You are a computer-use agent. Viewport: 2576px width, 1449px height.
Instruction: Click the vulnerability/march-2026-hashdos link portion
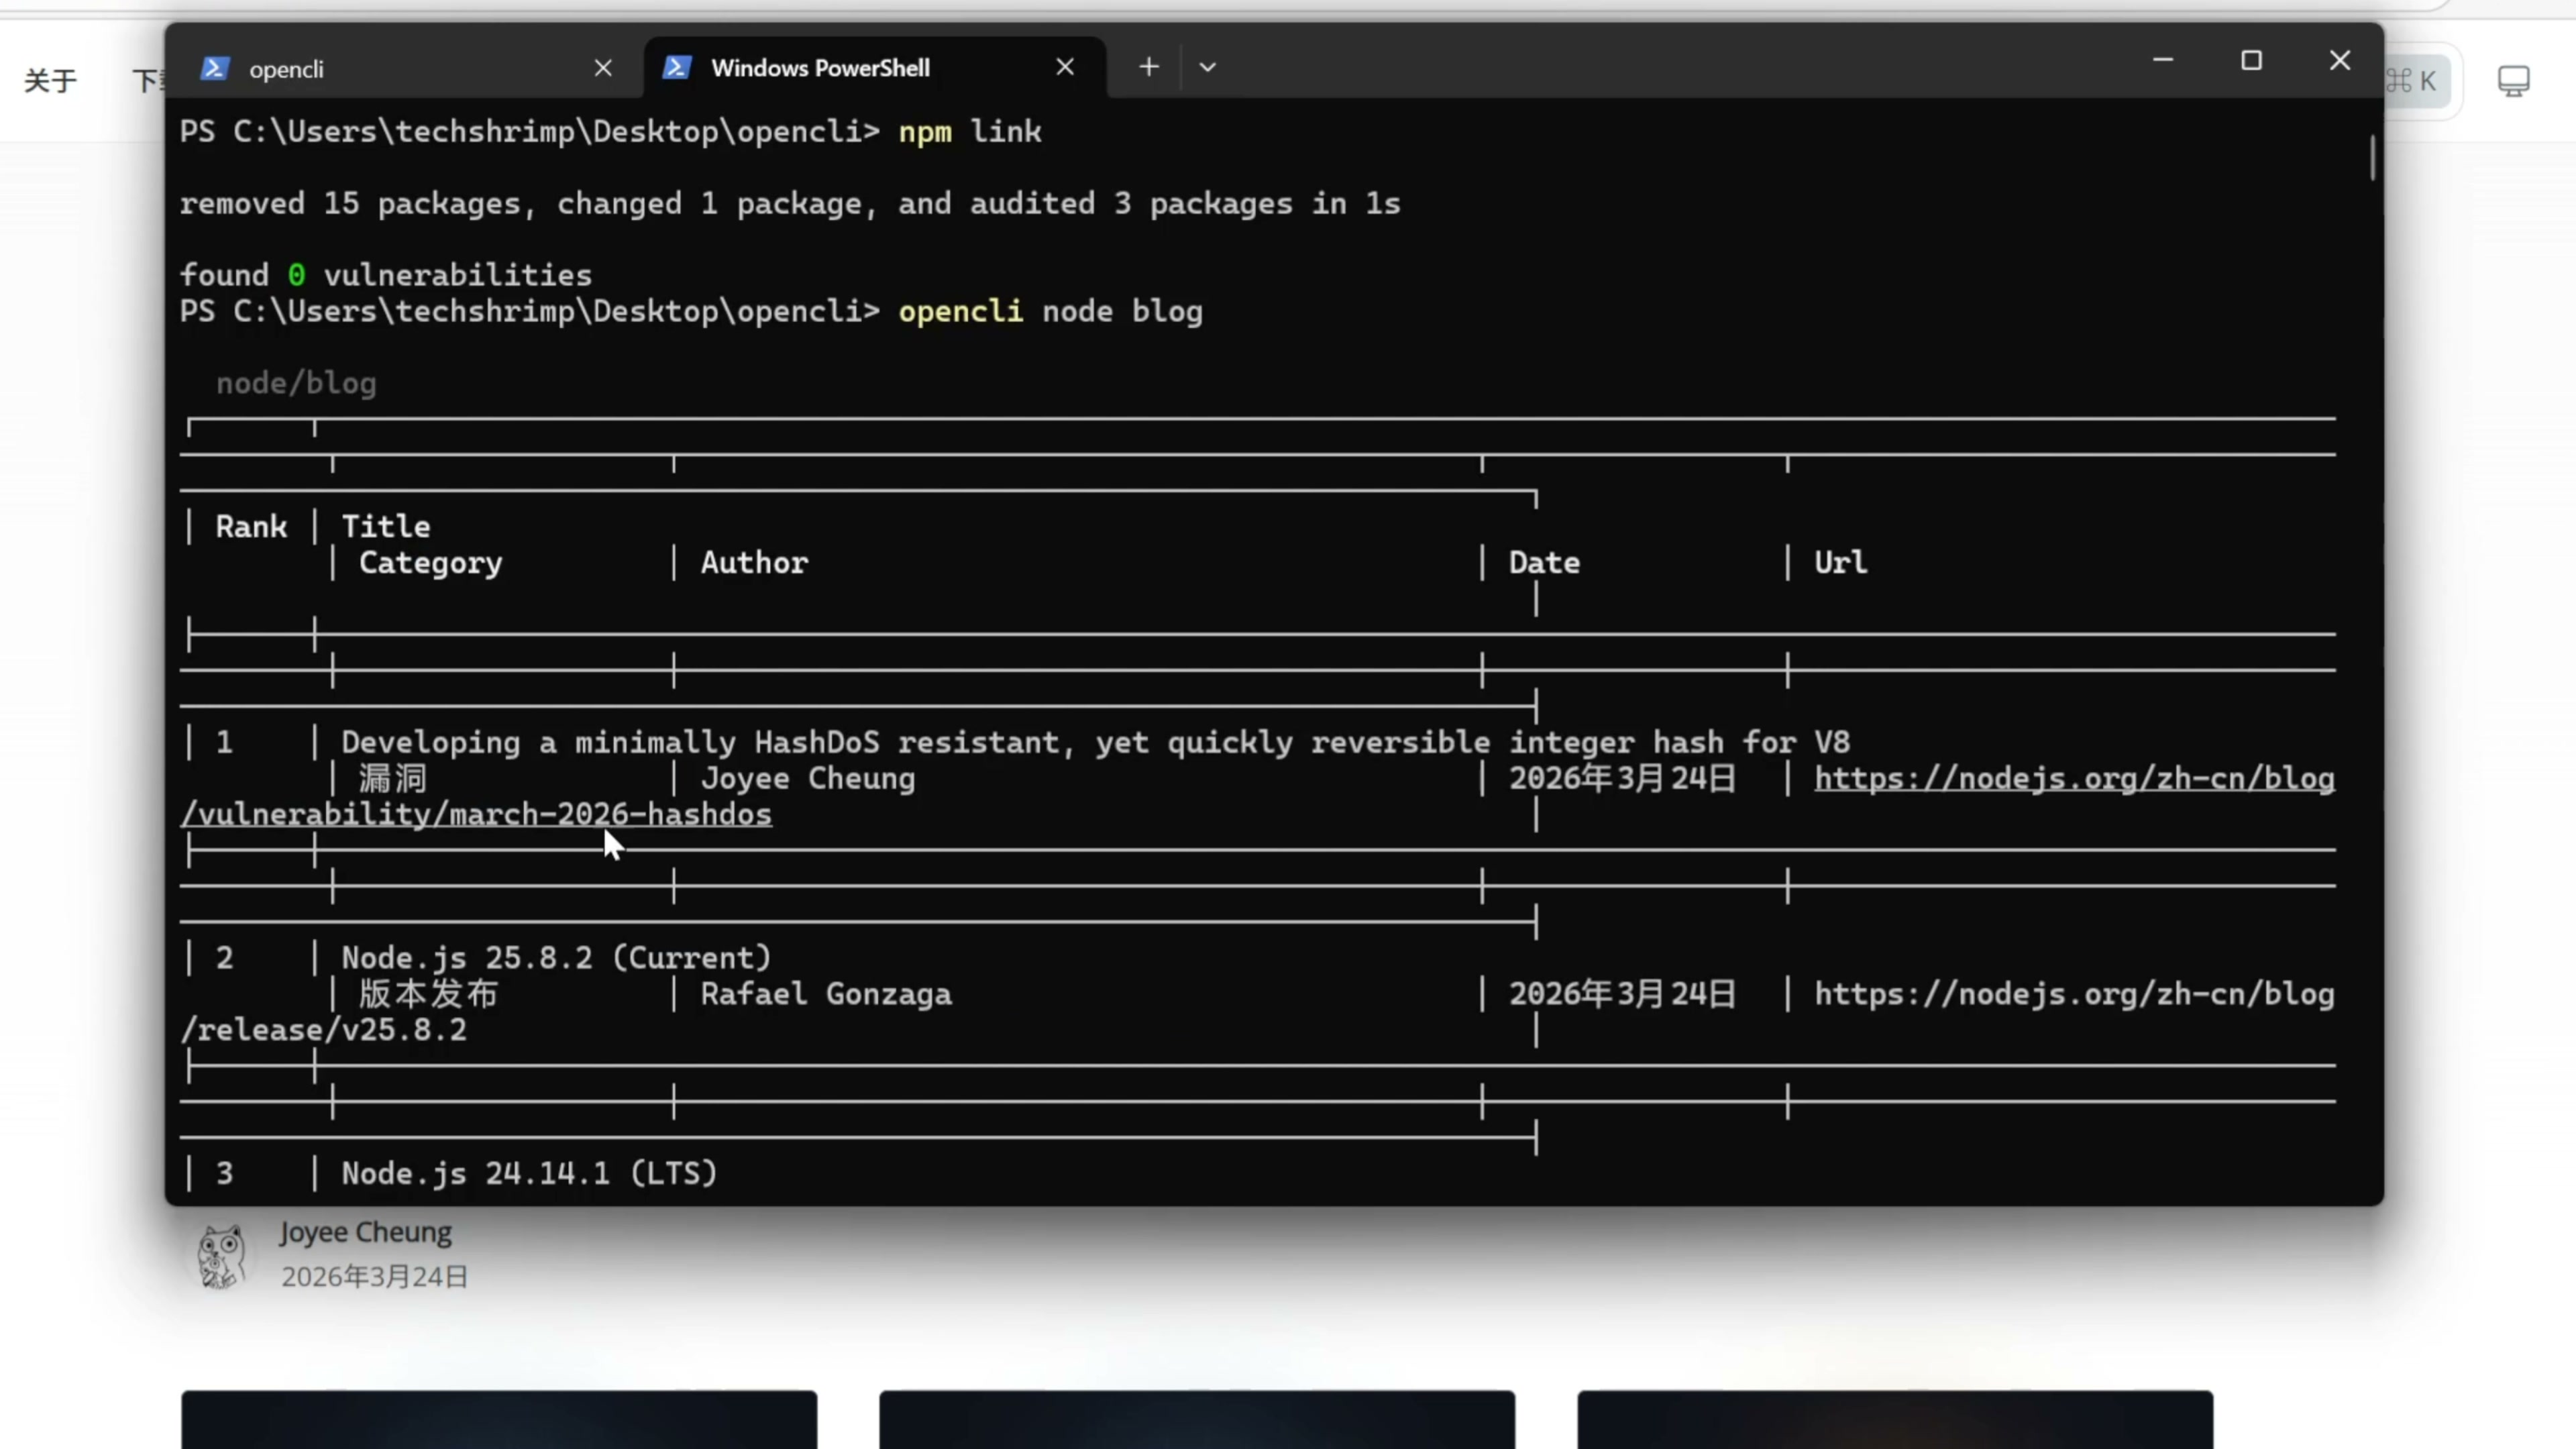477,815
